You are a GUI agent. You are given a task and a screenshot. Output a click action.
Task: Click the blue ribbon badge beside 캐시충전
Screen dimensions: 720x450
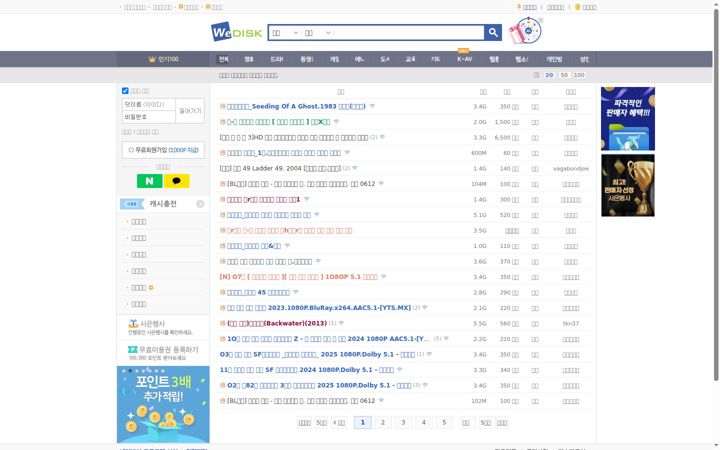(132, 204)
